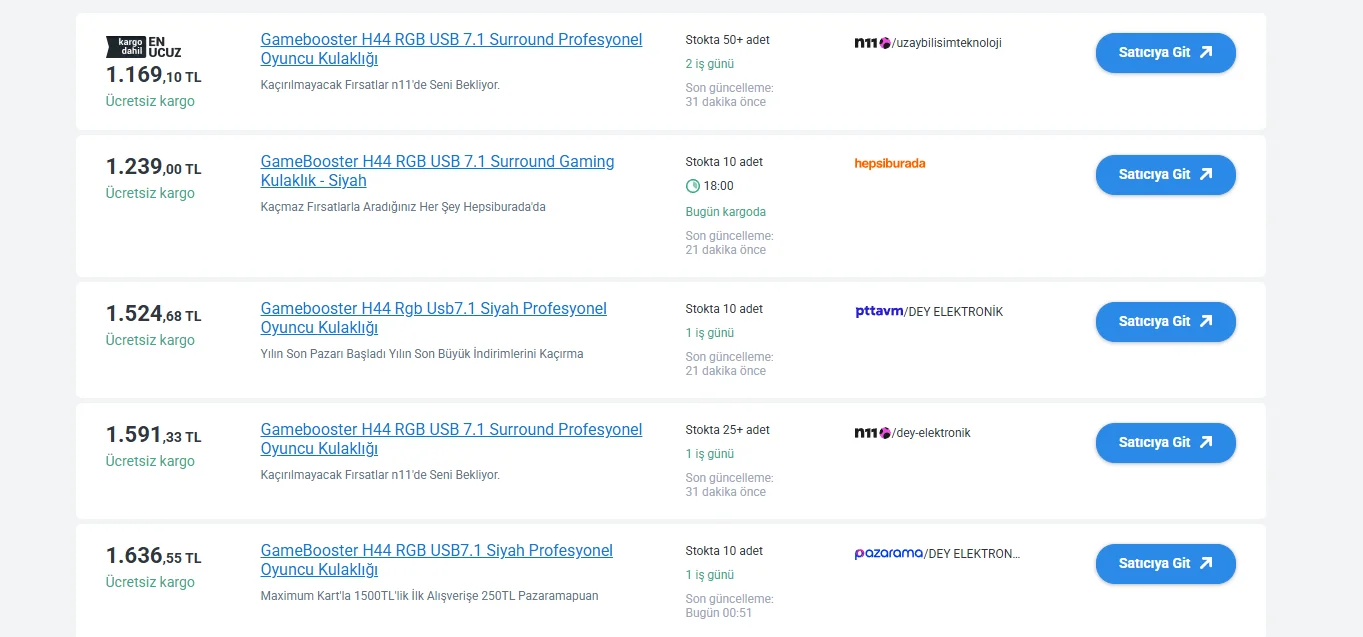The image size is (1363, 637).
Task: Click the 'kargo dahil EN UCUZ' badge
Action: (144, 47)
